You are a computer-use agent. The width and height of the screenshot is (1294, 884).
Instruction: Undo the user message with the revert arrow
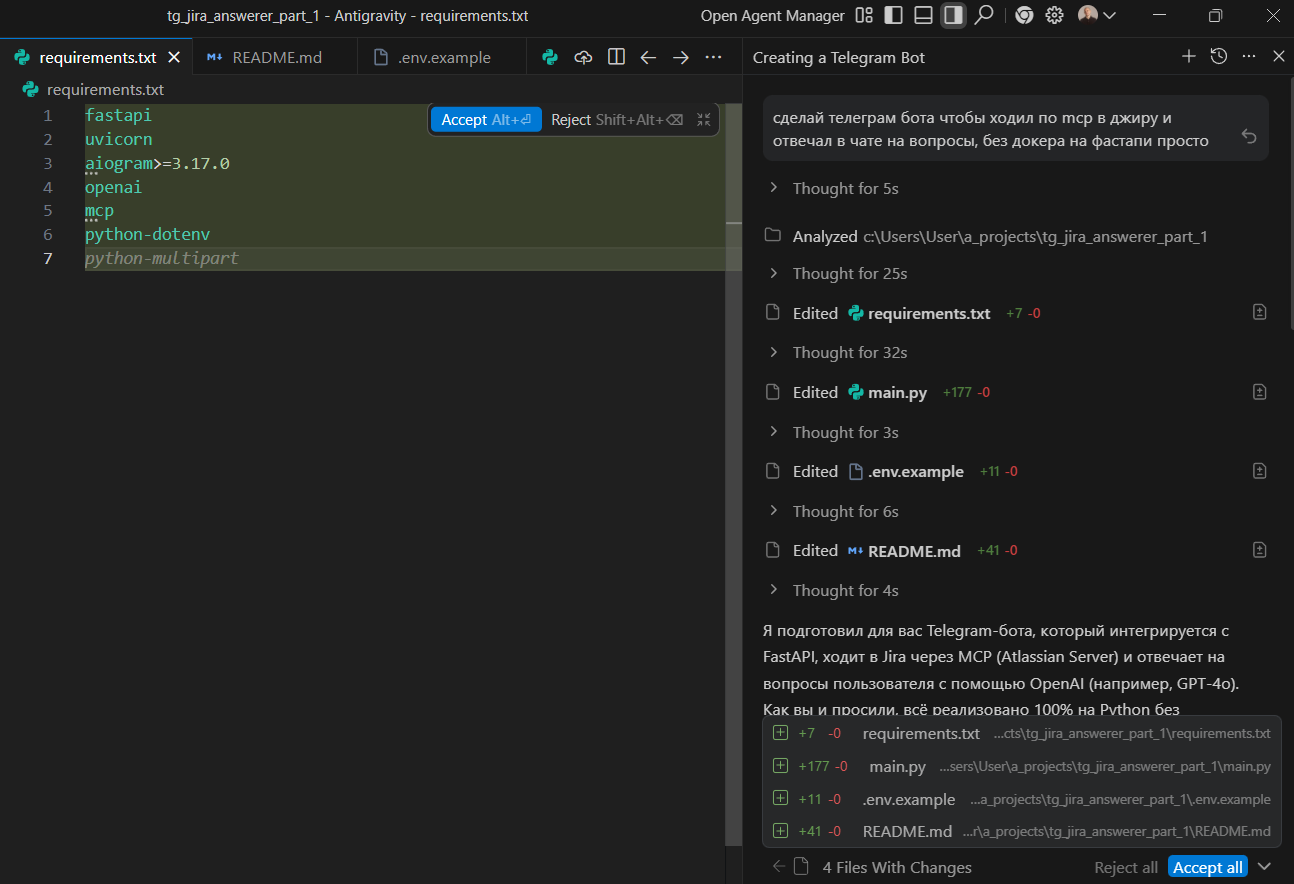(x=1248, y=136)
